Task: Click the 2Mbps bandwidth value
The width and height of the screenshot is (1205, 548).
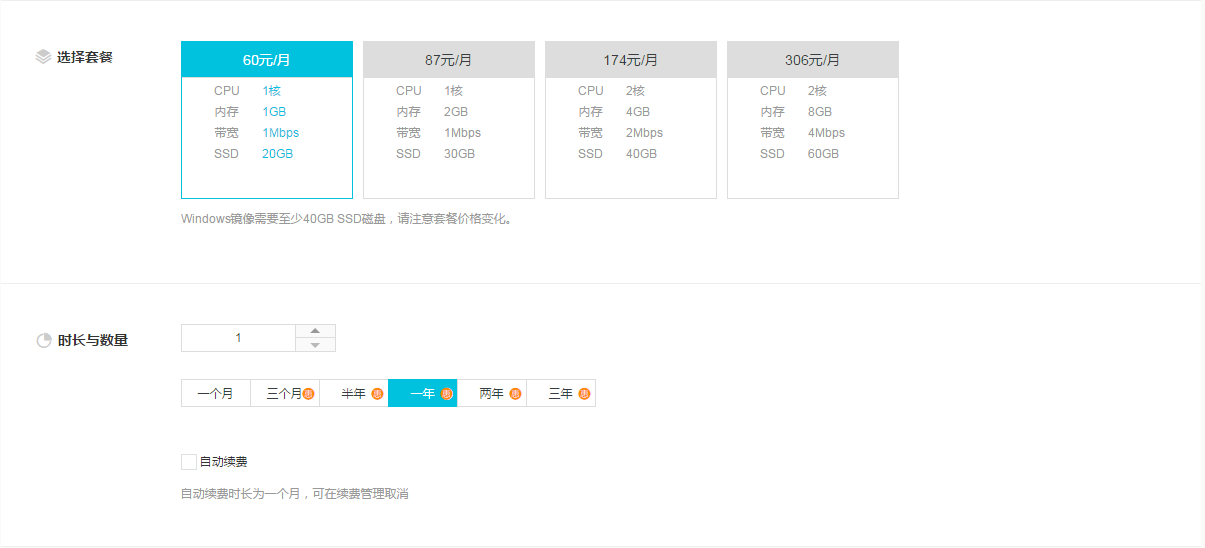Action: 645,133
